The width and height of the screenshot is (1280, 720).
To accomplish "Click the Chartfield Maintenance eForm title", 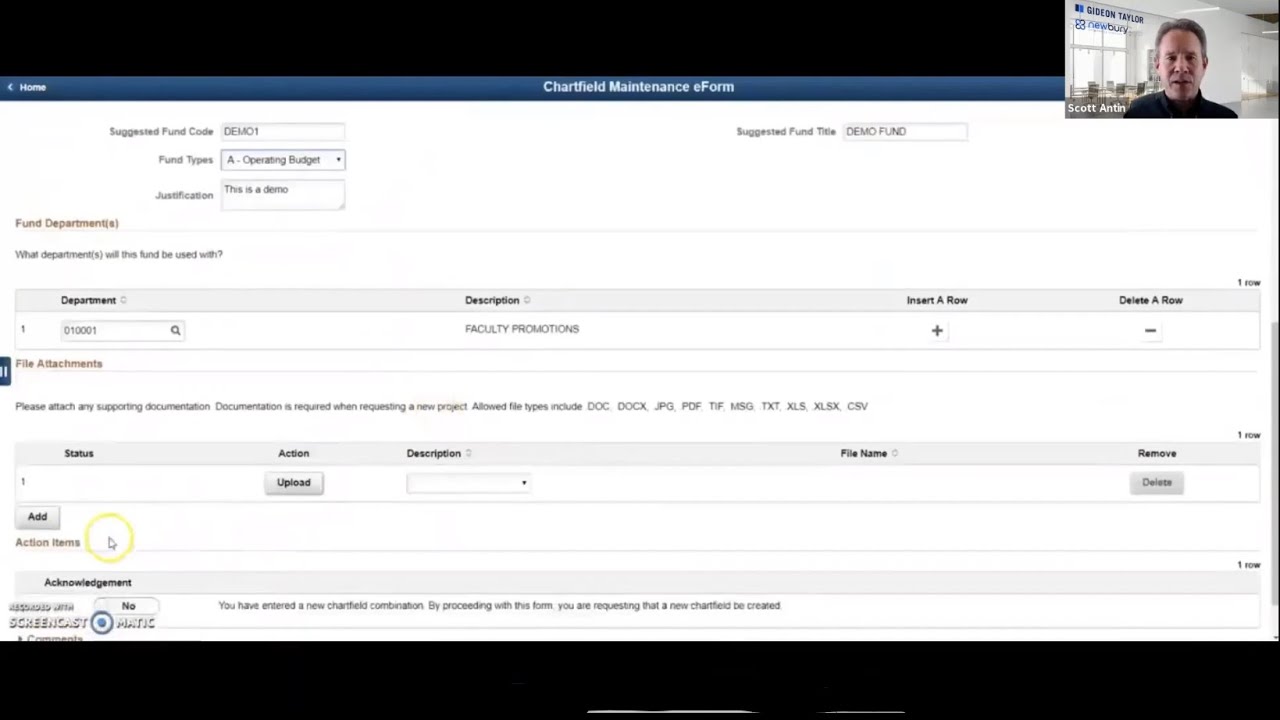I will click(x=638, y=87).
